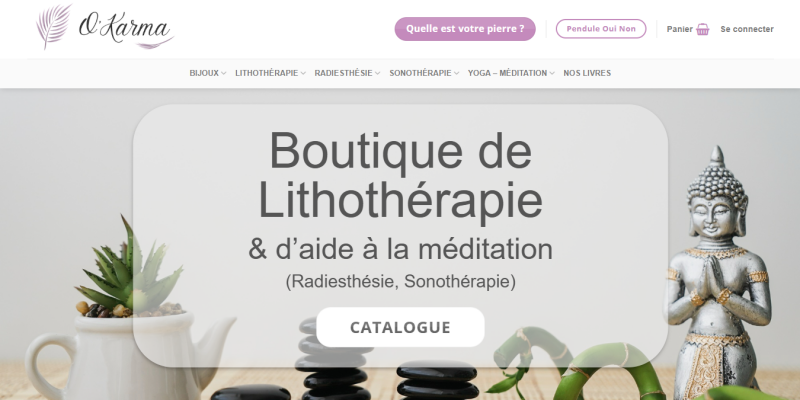Open the Nos Livres menu item

pos(587,73)
